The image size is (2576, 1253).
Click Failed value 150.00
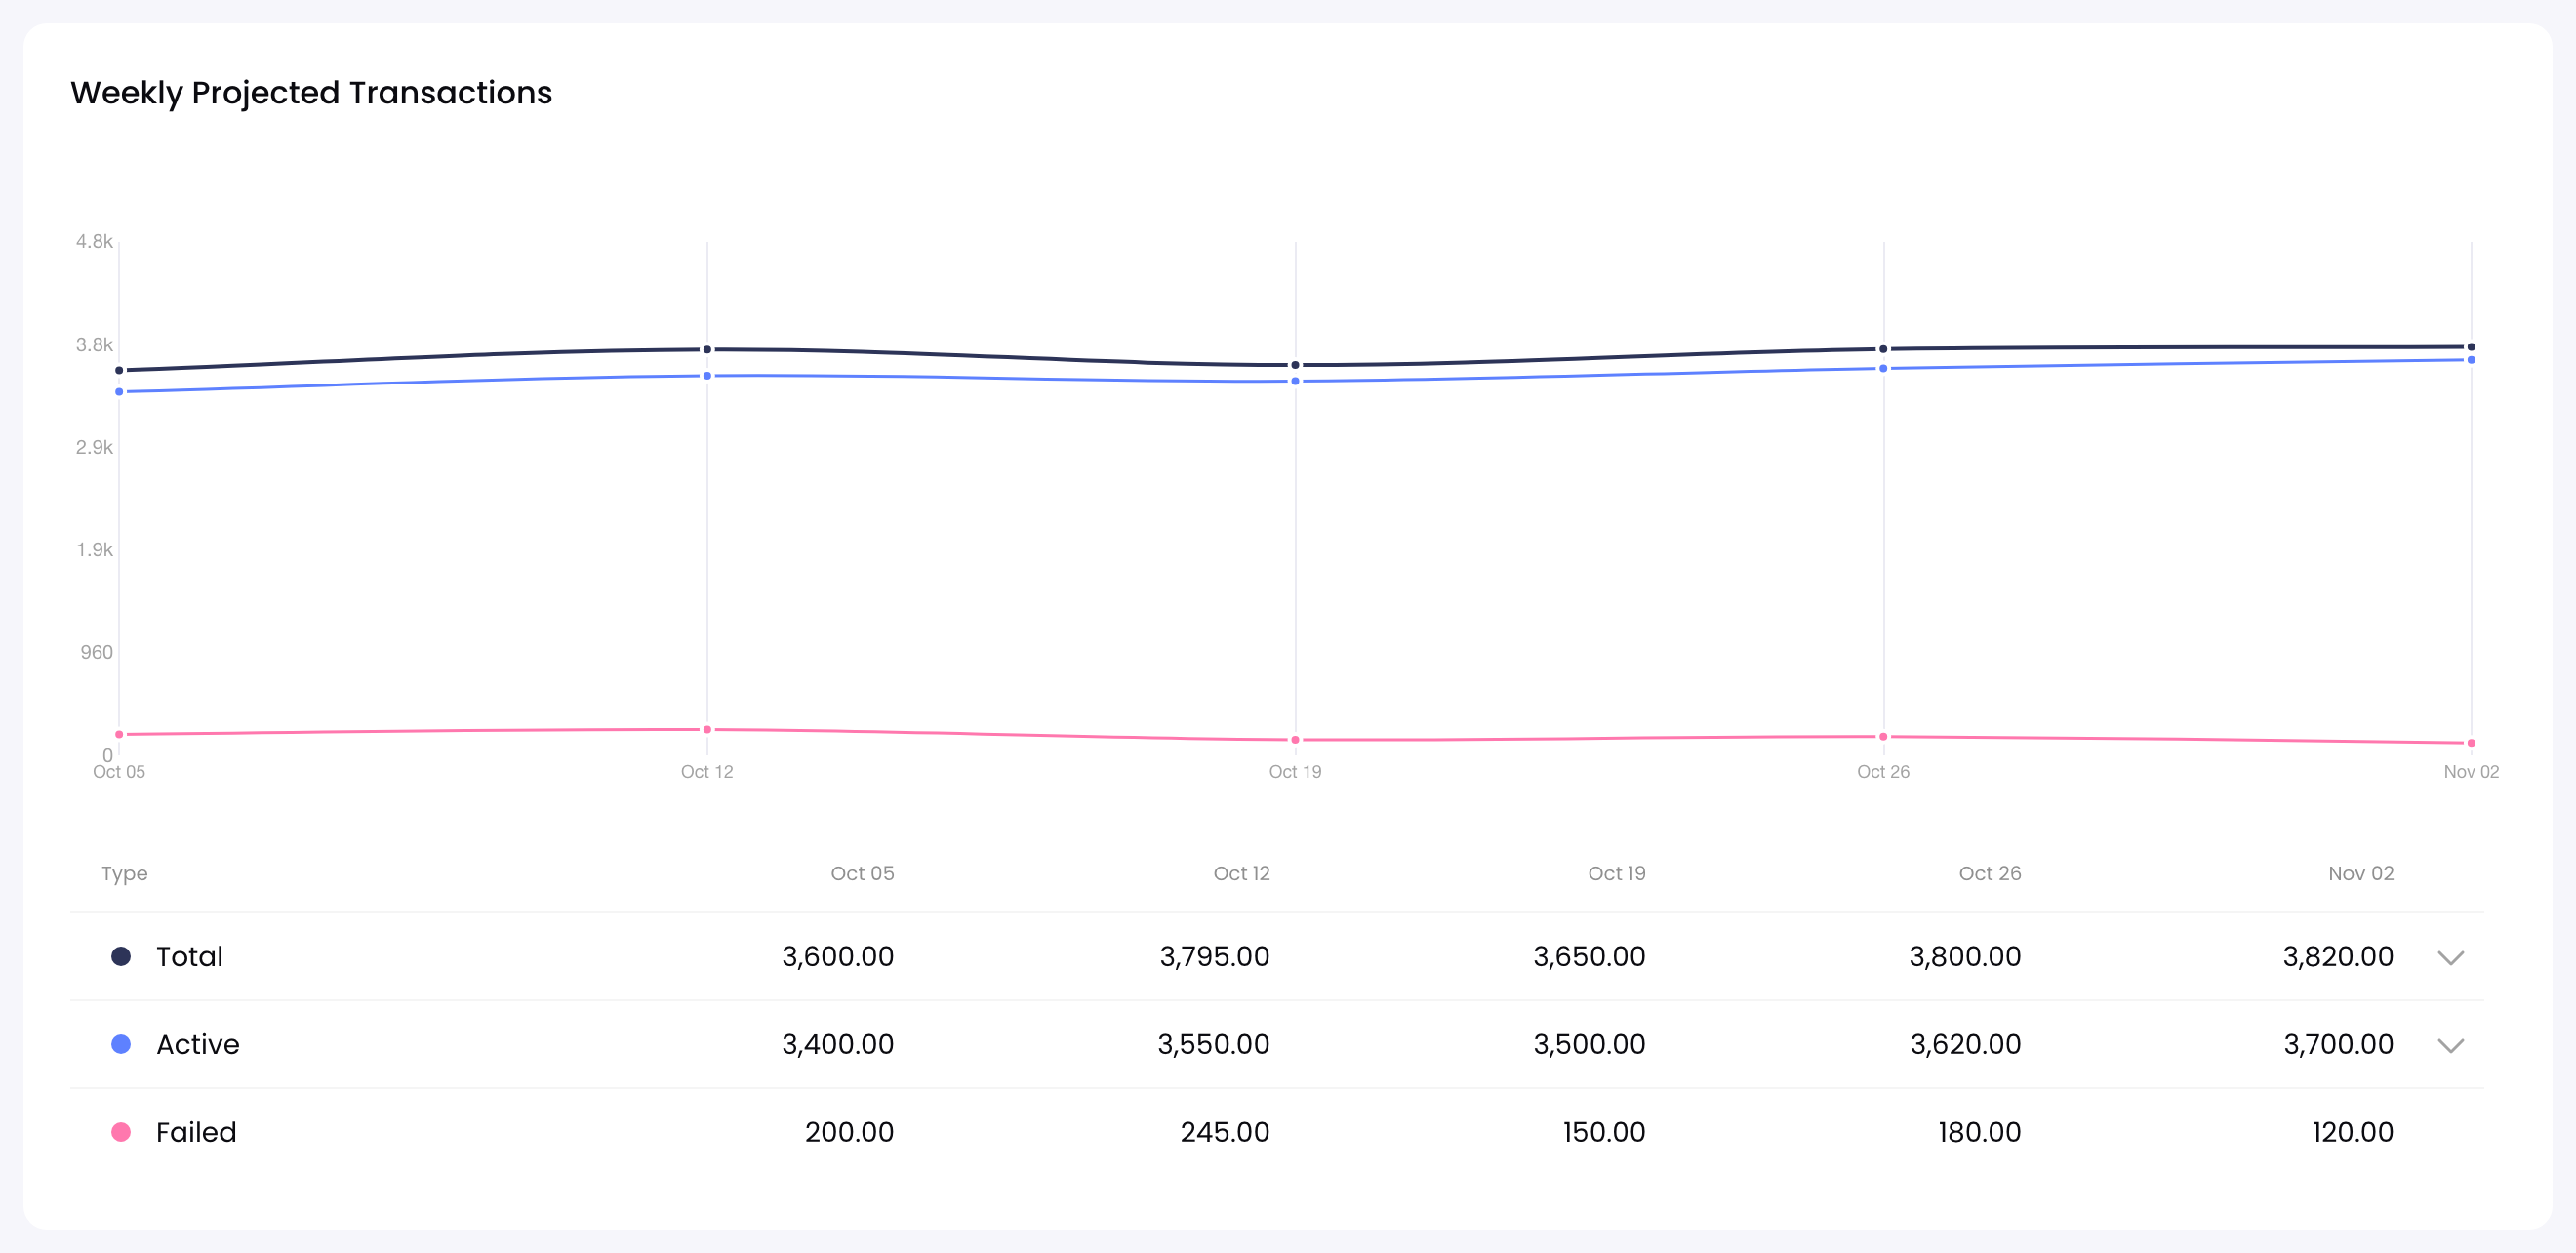point(1604,1132)
